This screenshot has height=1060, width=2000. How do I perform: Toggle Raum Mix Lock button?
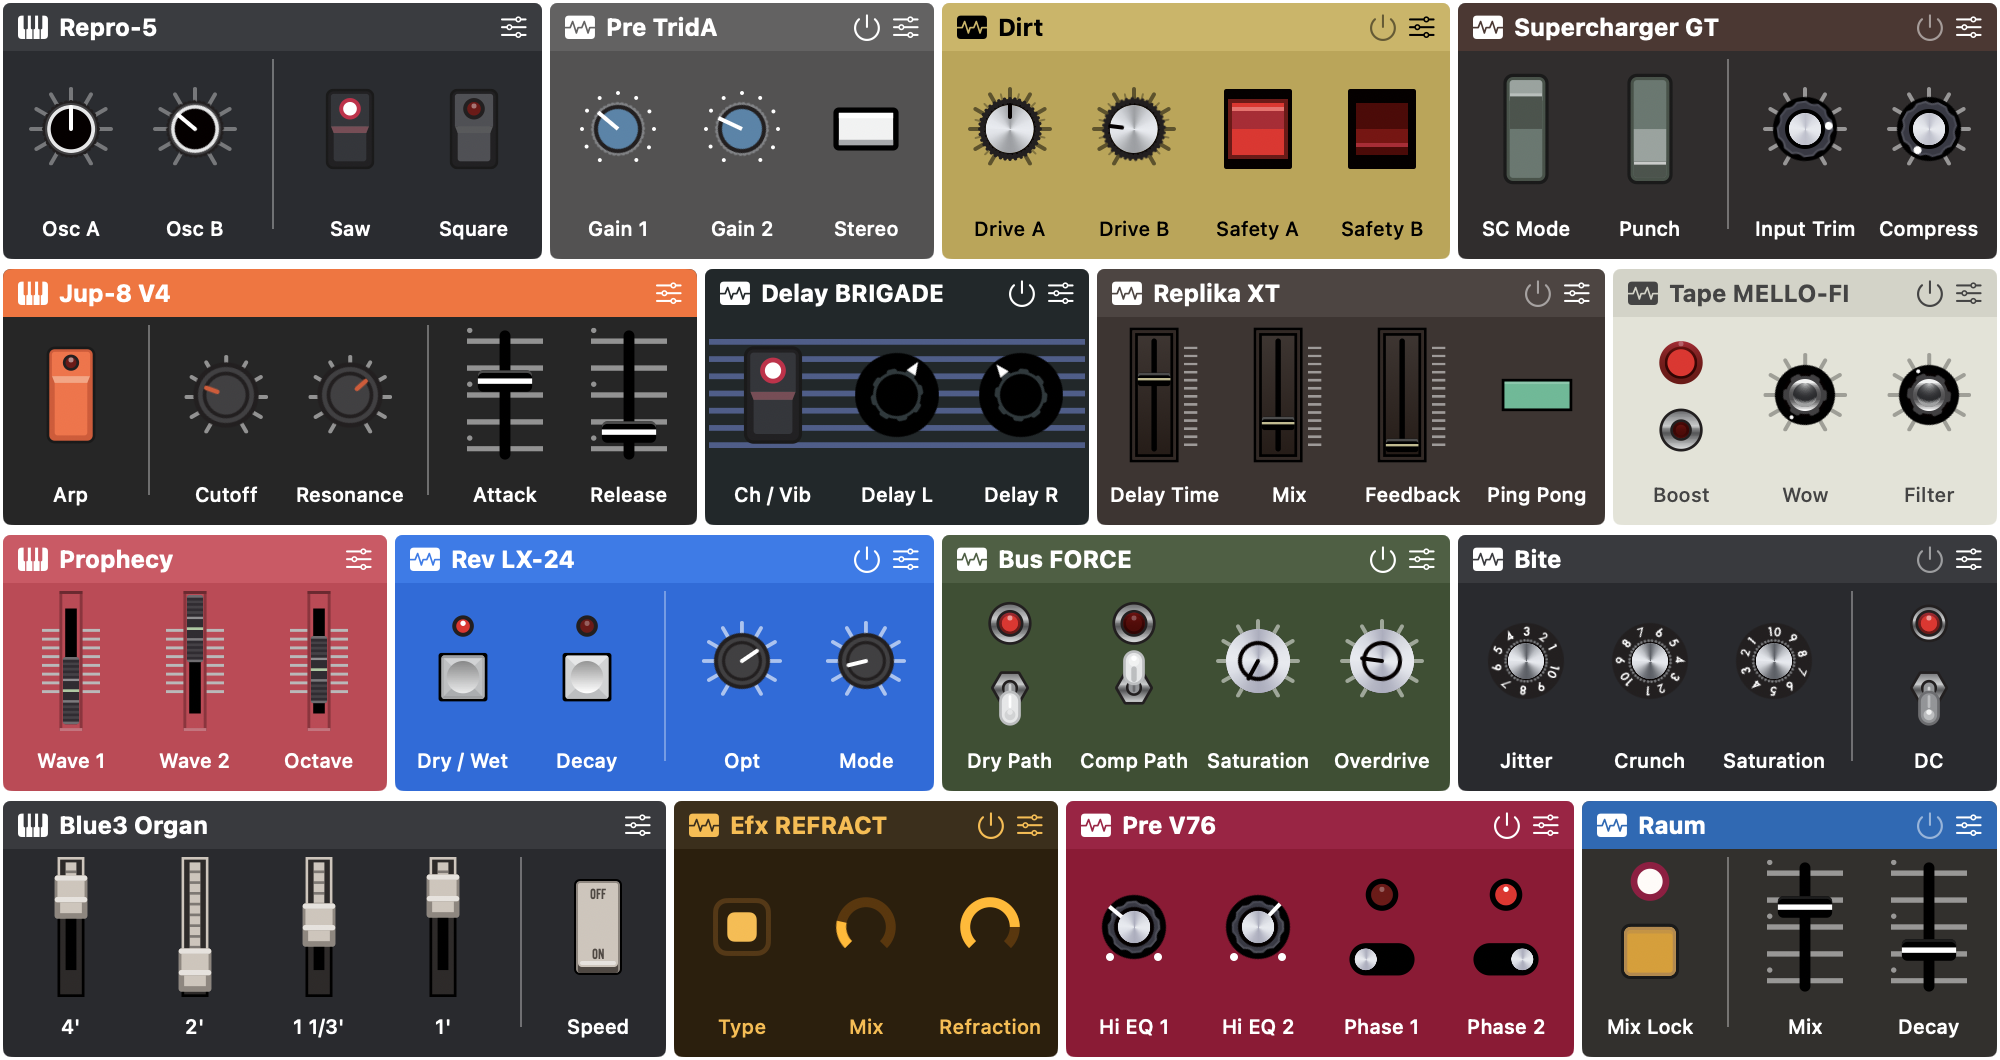click(x=1650, y=951)
